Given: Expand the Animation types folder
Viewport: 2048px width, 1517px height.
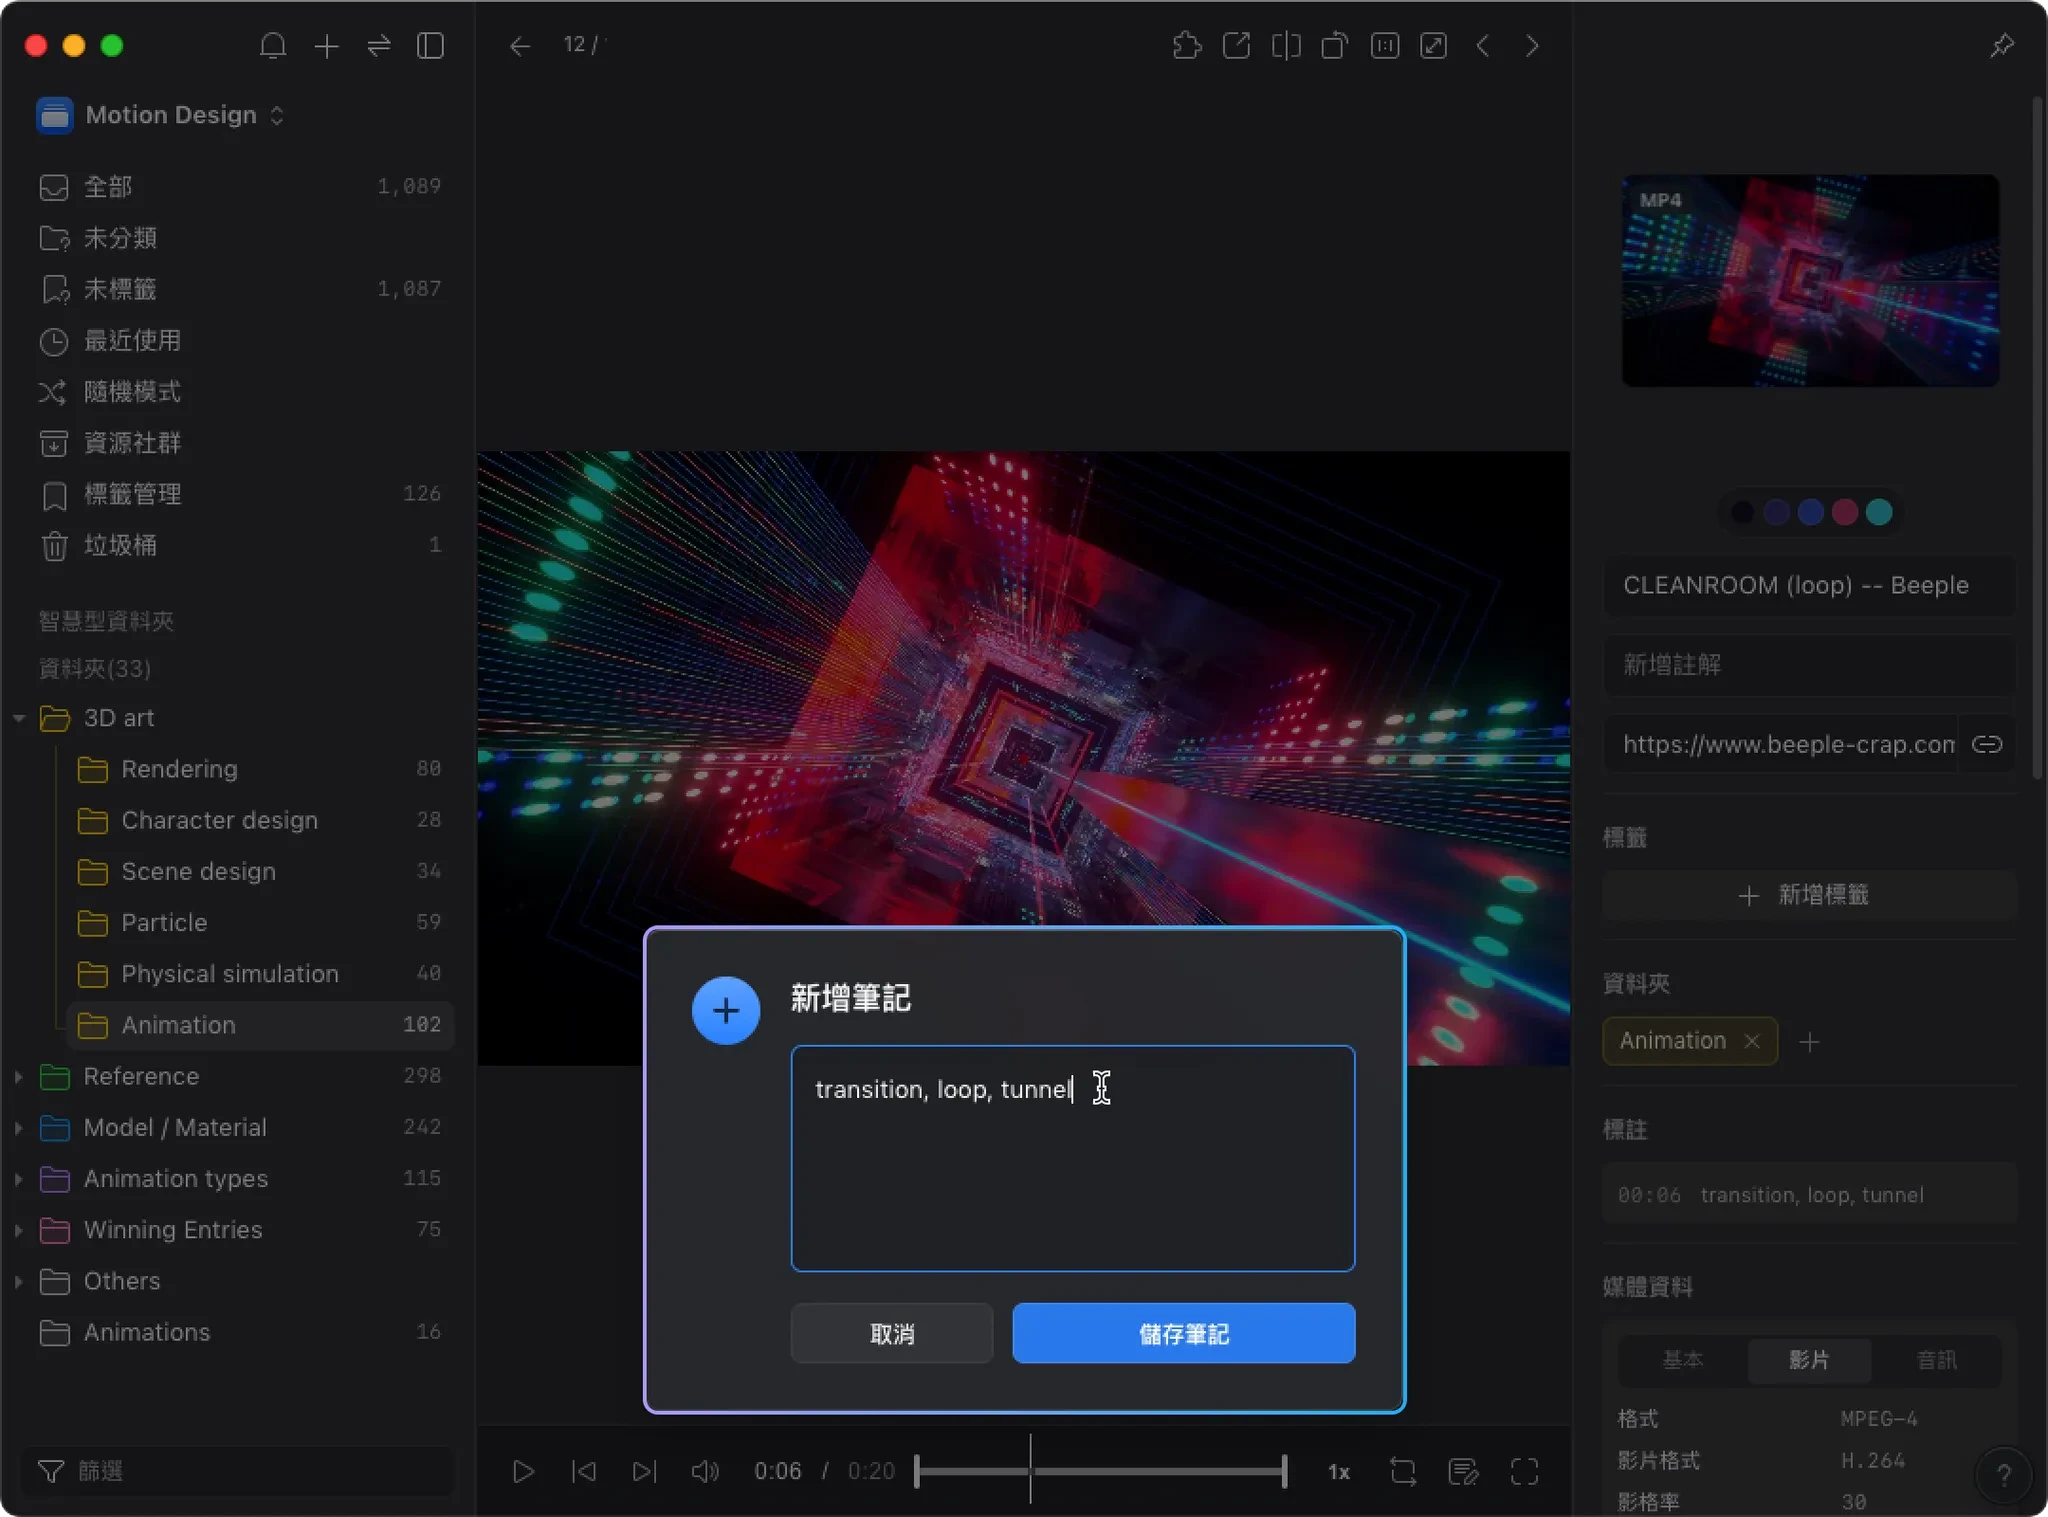Looking at the screenshot, I should click(x=19, y=1179).
